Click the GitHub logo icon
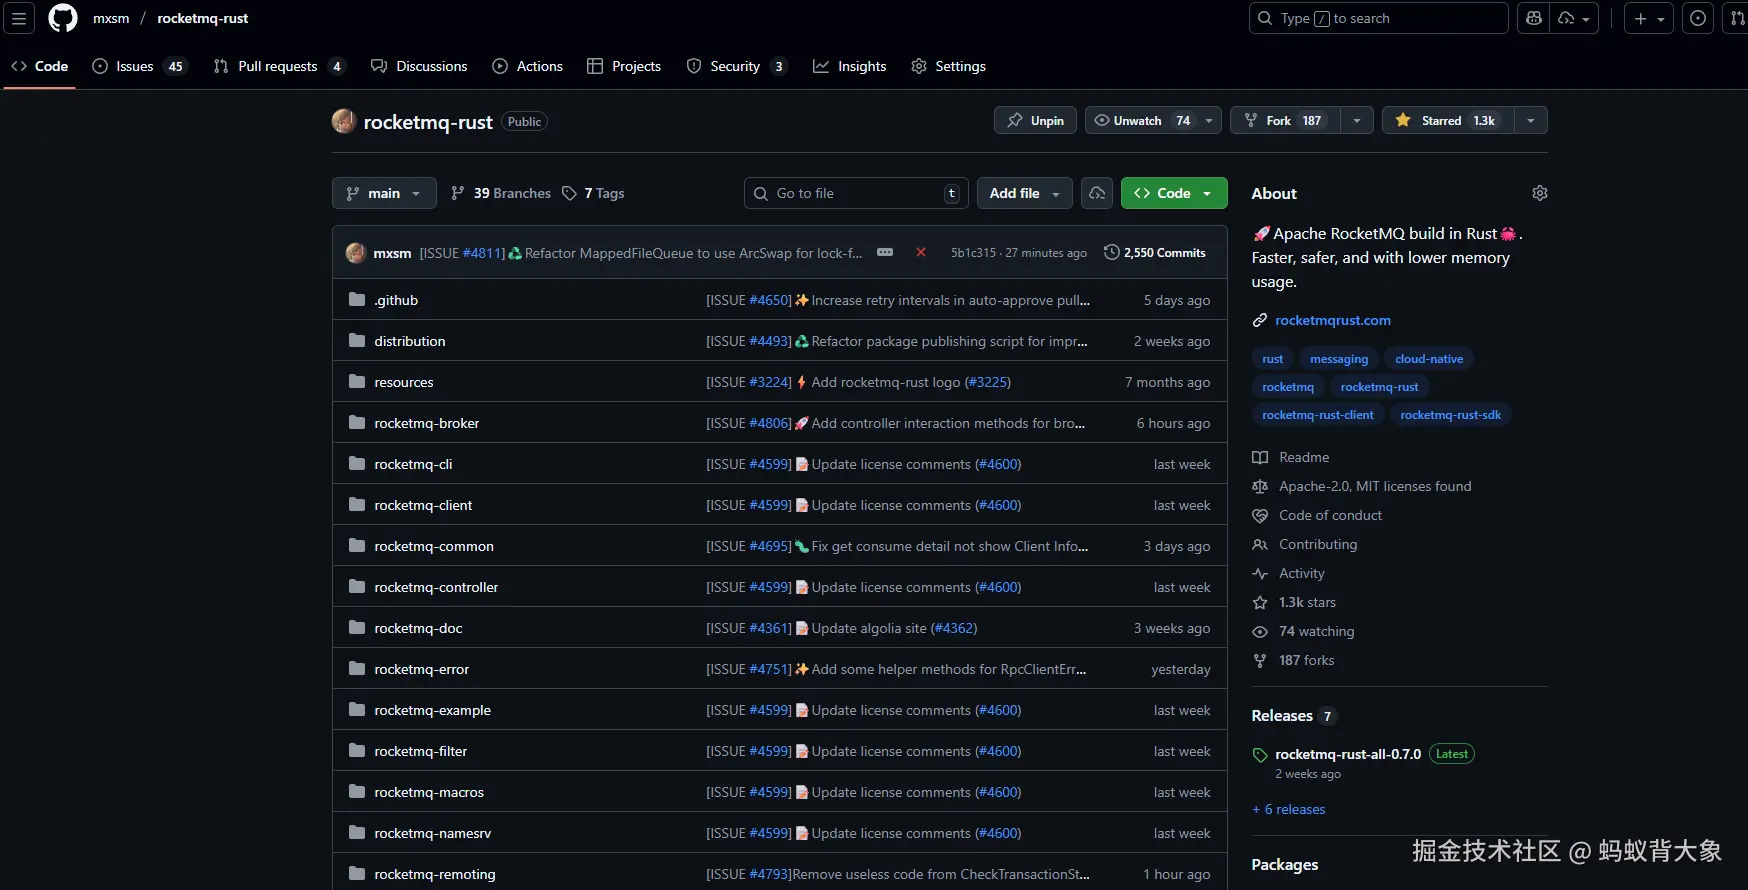Screen dimensions: 1748x890 click(62, 18)
